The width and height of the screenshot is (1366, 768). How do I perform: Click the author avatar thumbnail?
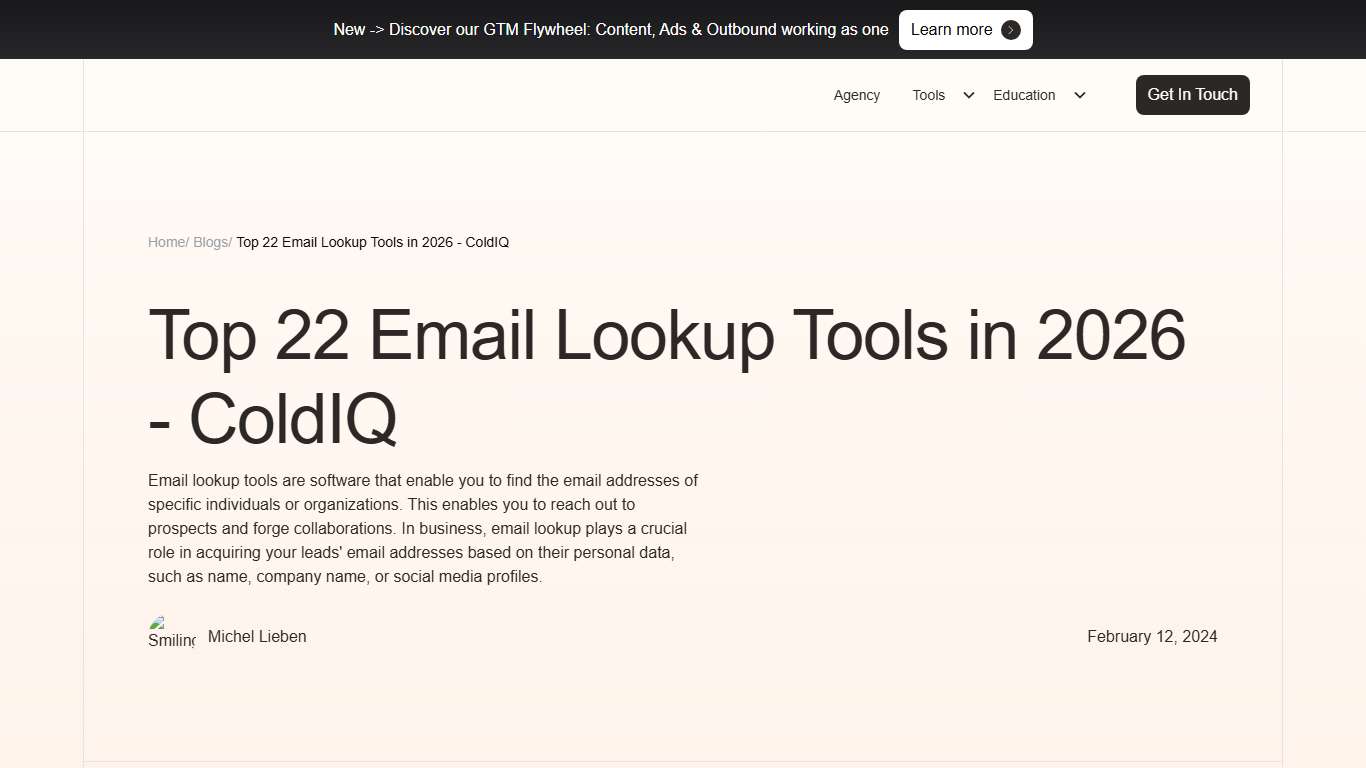(x=171, y=632)
